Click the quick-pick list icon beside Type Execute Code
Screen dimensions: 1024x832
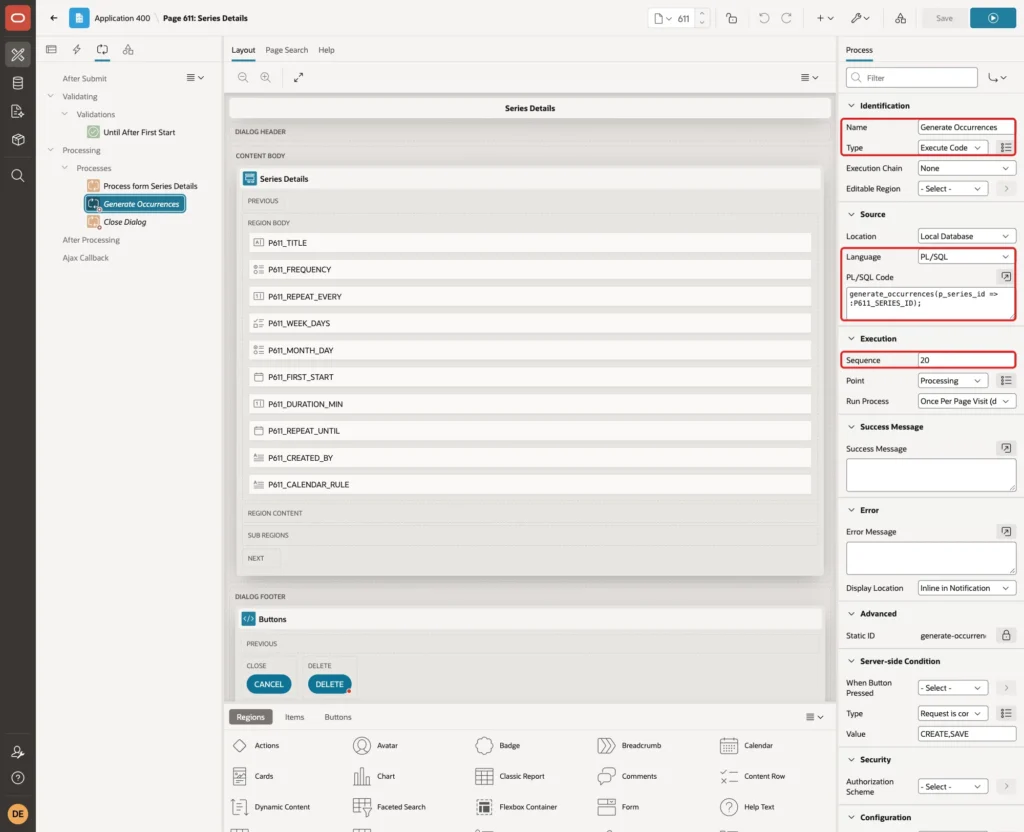(x=1006, y=148)
